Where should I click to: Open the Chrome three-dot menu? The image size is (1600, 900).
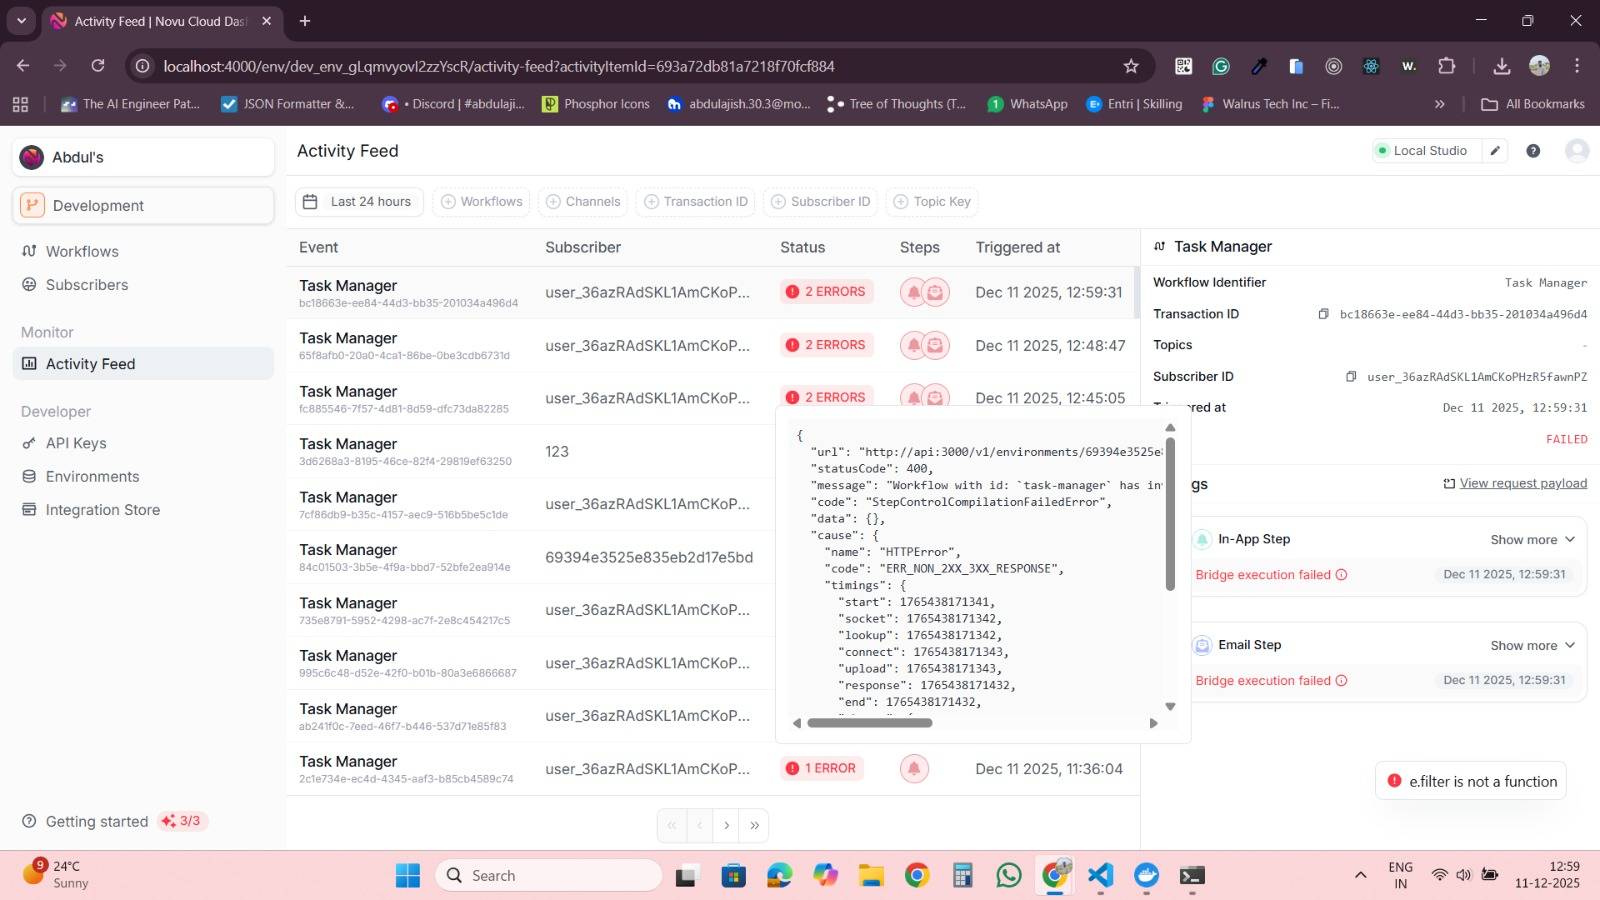[1577, 66]
